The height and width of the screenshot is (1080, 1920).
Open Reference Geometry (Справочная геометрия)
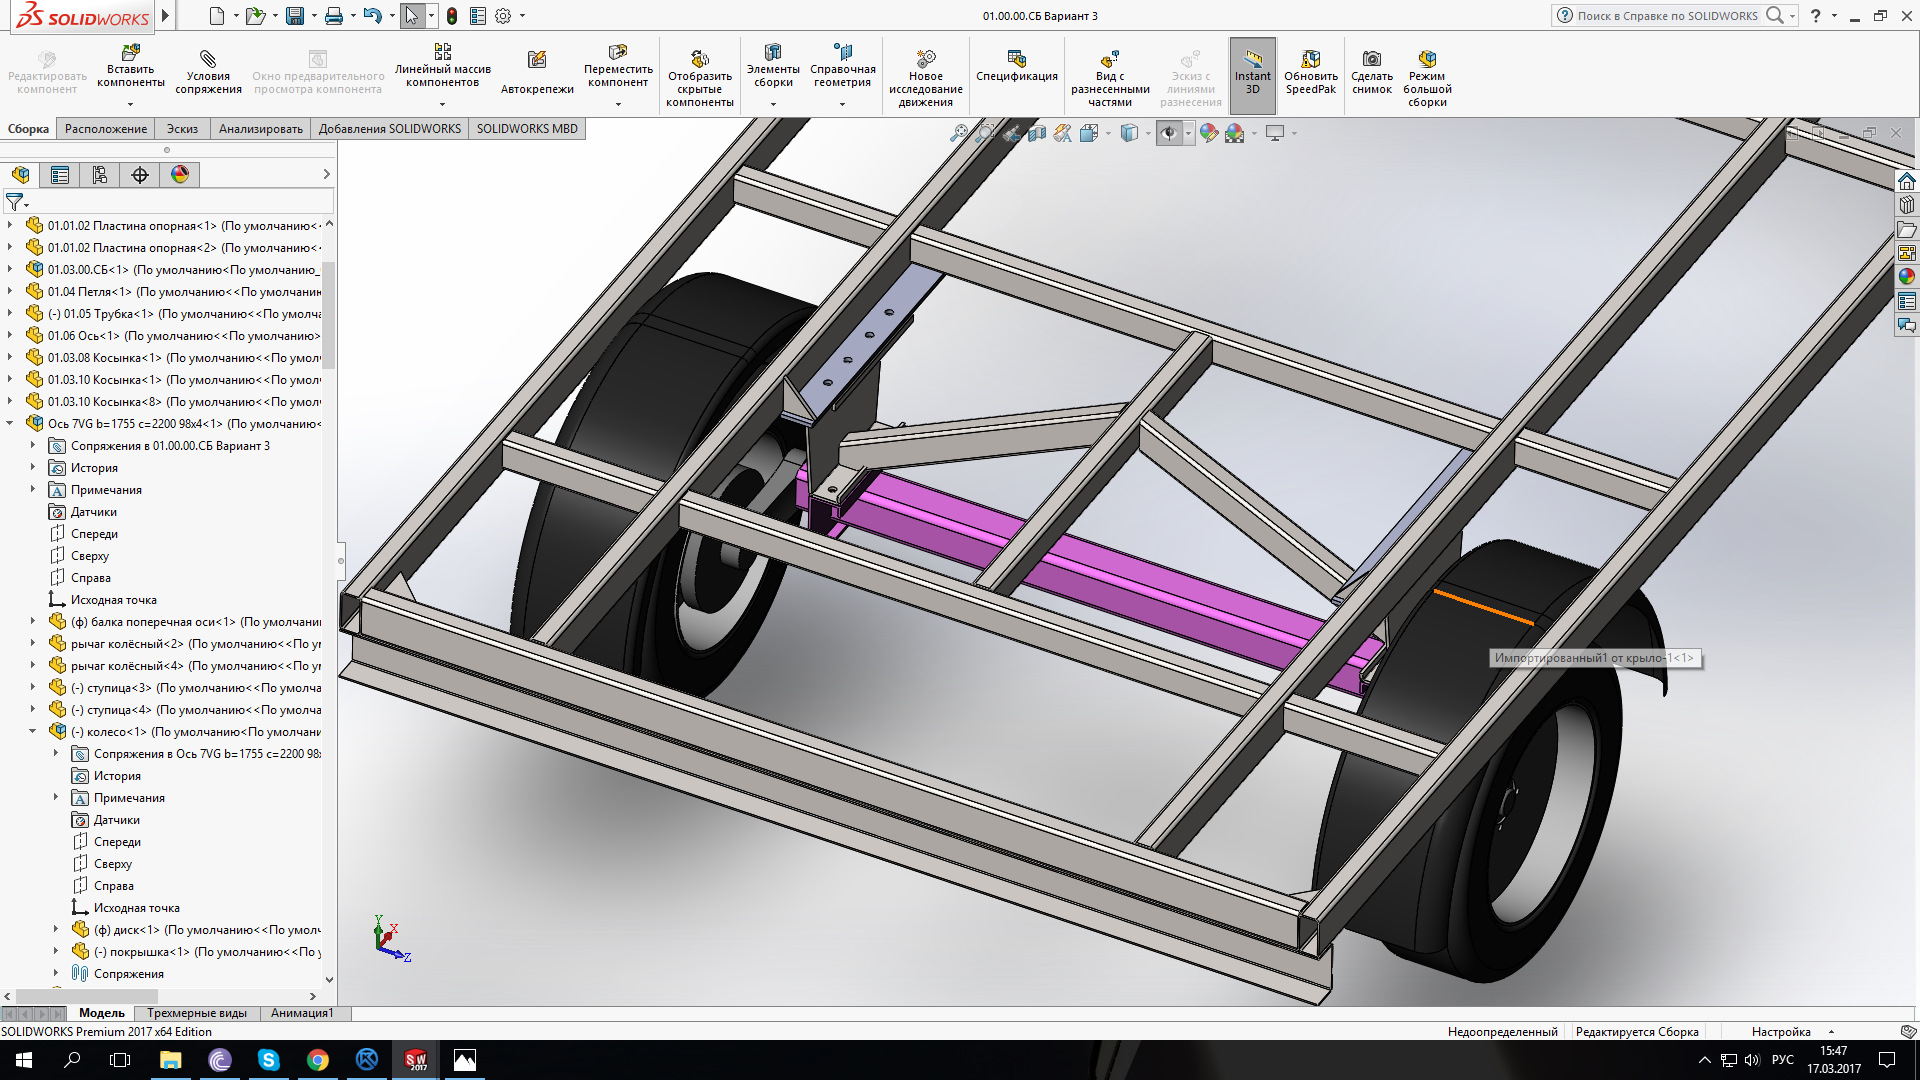click(842, 66)
